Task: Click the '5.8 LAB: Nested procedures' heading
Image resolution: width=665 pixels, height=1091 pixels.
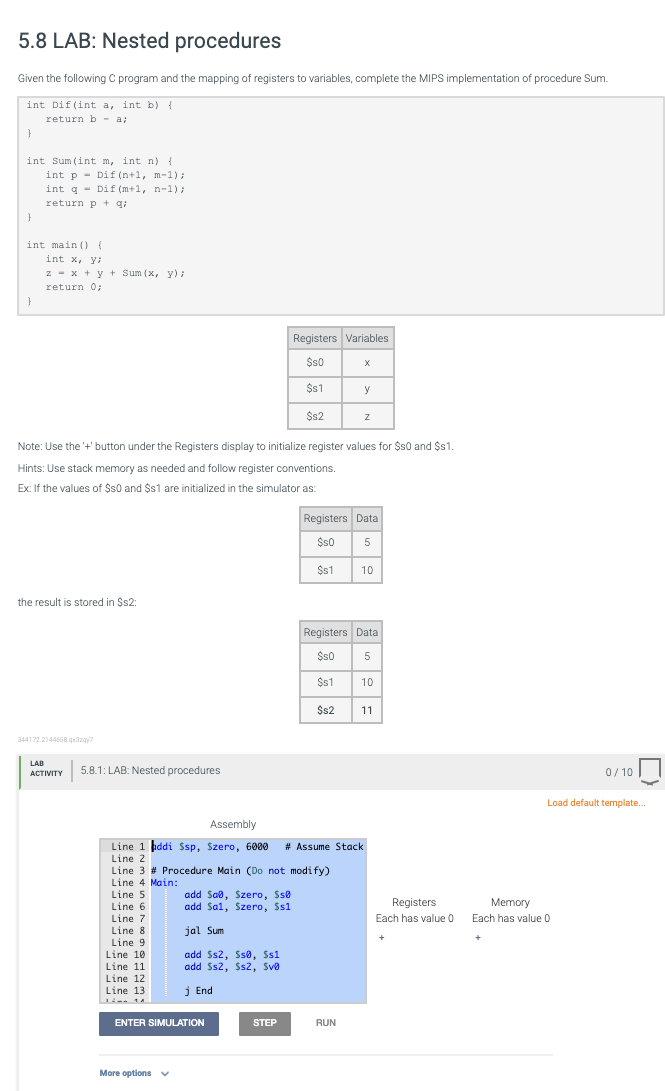Action: pos(150,40)
